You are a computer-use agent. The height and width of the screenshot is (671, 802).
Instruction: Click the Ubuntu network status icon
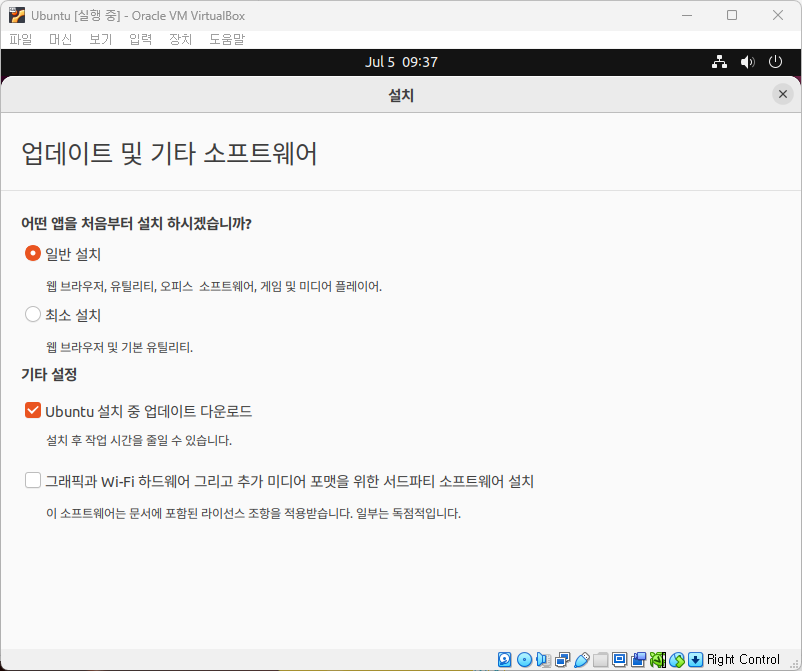coord(720,62)
